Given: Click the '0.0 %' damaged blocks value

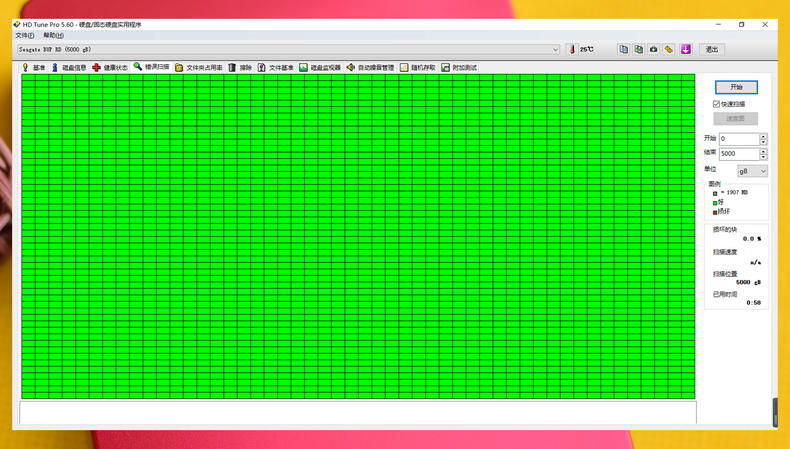Looking at the screenshot, I should pos(752,239).
